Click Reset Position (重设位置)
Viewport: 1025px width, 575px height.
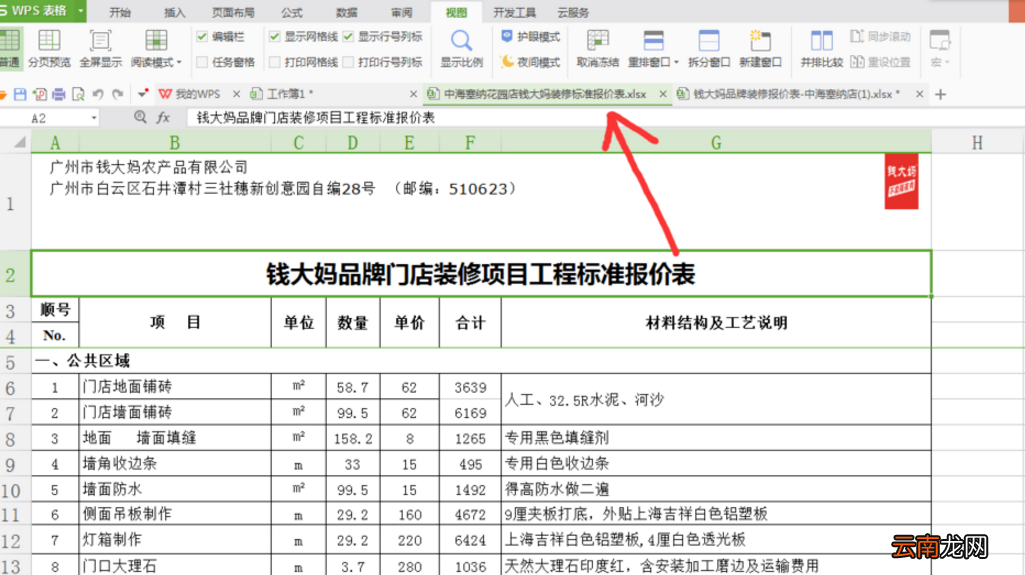tap(881, 62)
